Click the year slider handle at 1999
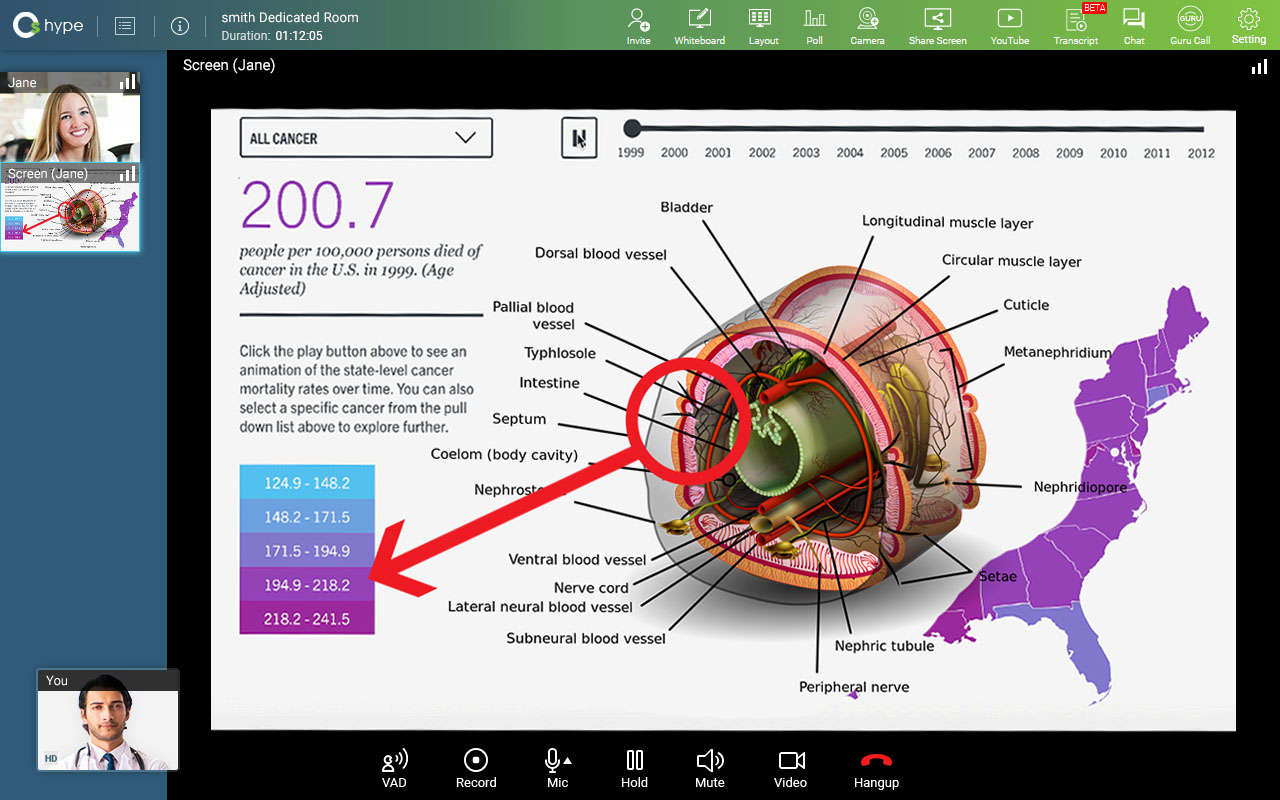Image resolution: width=1280 pixels, height=800 pixels. 631,128
